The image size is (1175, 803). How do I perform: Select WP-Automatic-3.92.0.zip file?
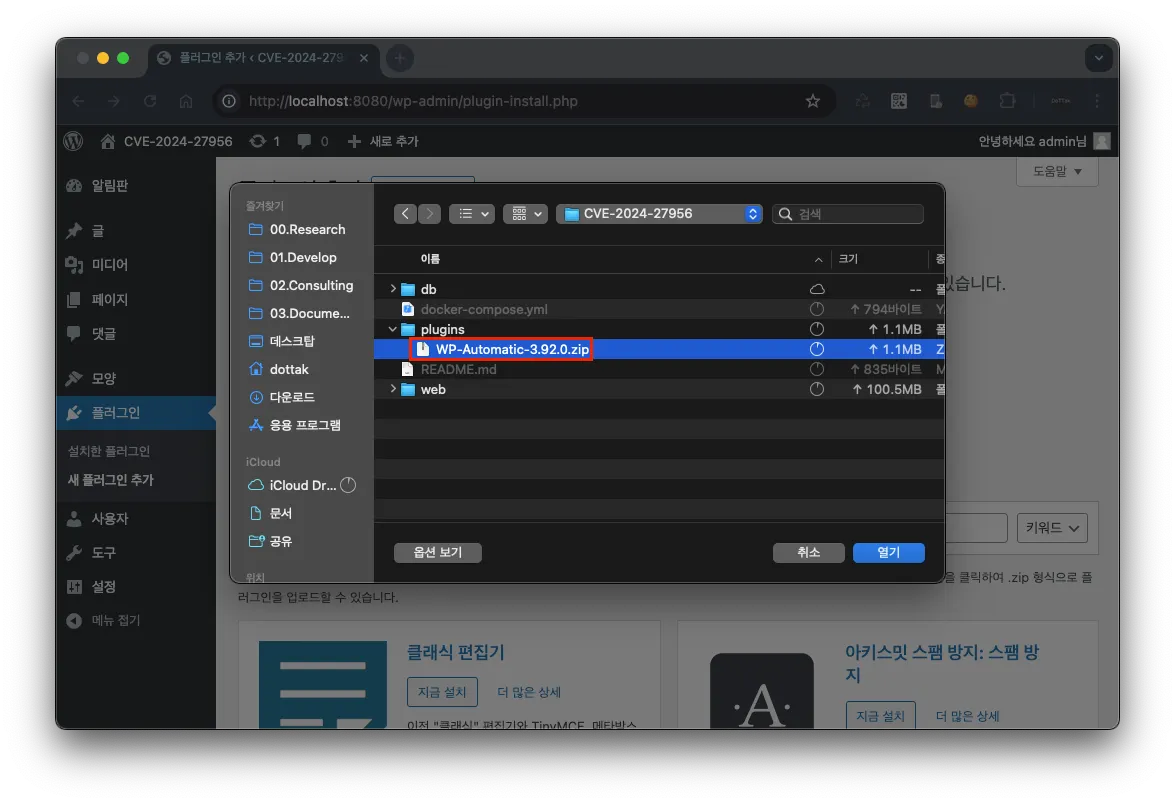(659, 349)
